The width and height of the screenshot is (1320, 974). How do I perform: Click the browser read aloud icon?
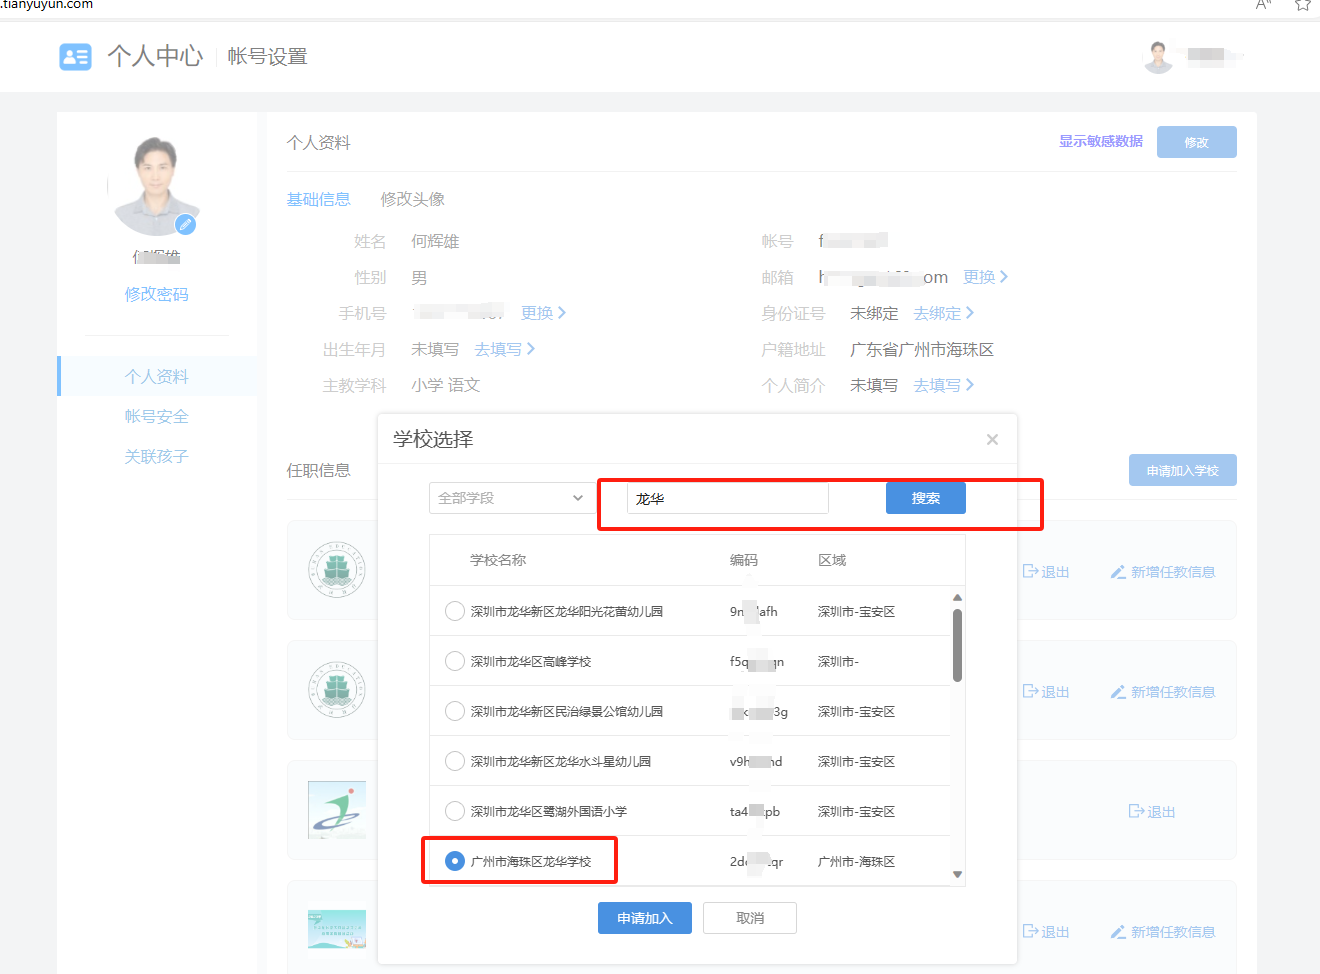pyautogui.click(x=1264, y=5)
